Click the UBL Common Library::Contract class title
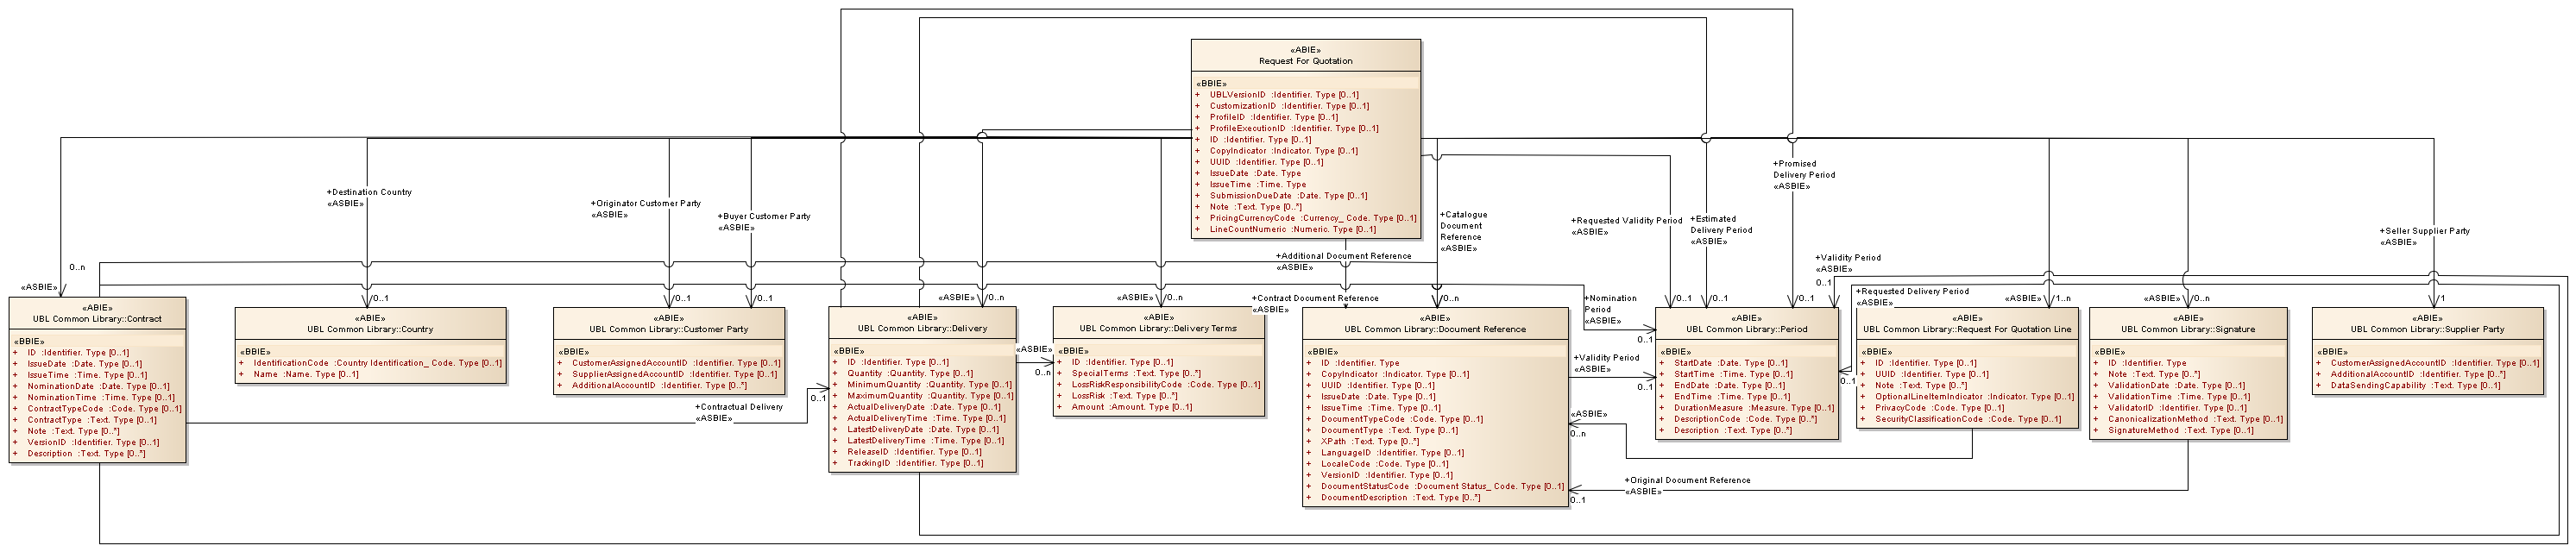Viewport: 2576px width, 552px height. click(x=97, y=319)
